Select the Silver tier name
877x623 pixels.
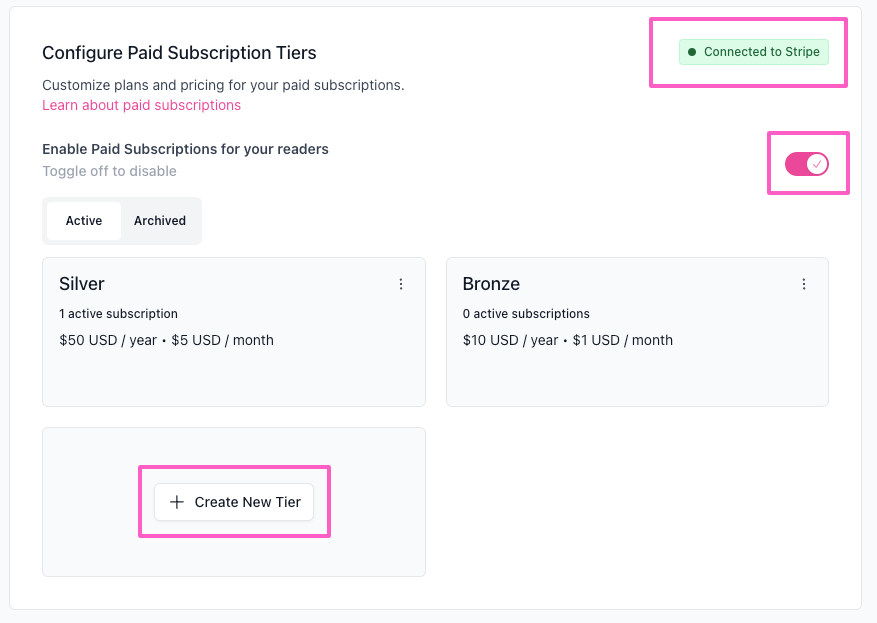tap(82, 284)
